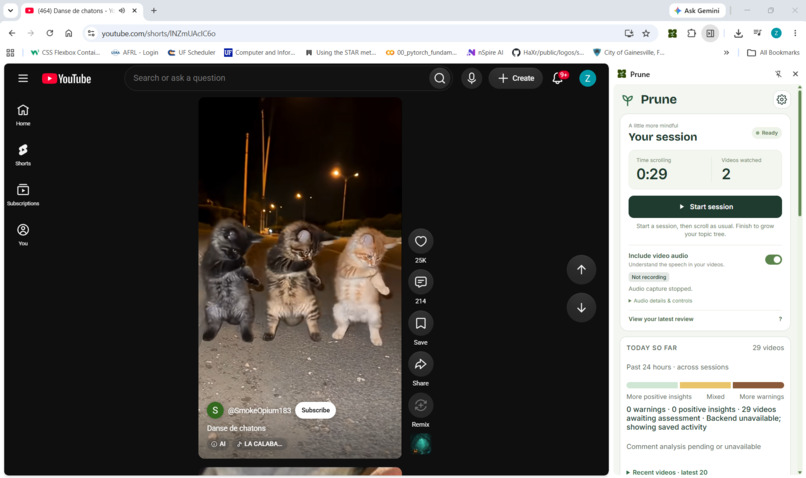Pin the Prune side panel
Image resolution: width=806 pixels, height=478 pixels.
(778, 74)
